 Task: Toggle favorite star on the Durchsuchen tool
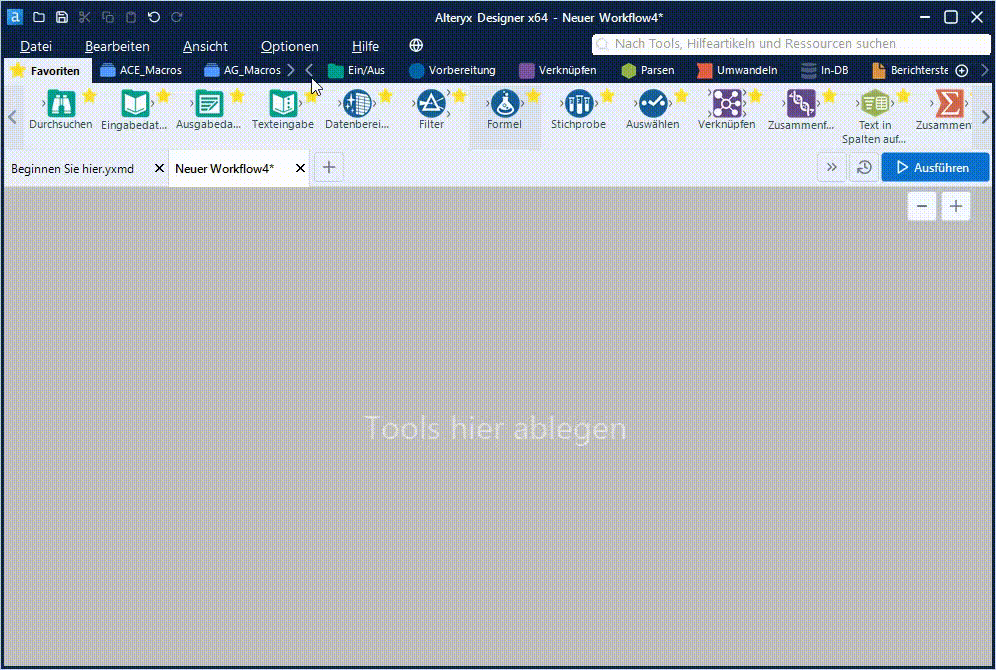coord(89,95)
